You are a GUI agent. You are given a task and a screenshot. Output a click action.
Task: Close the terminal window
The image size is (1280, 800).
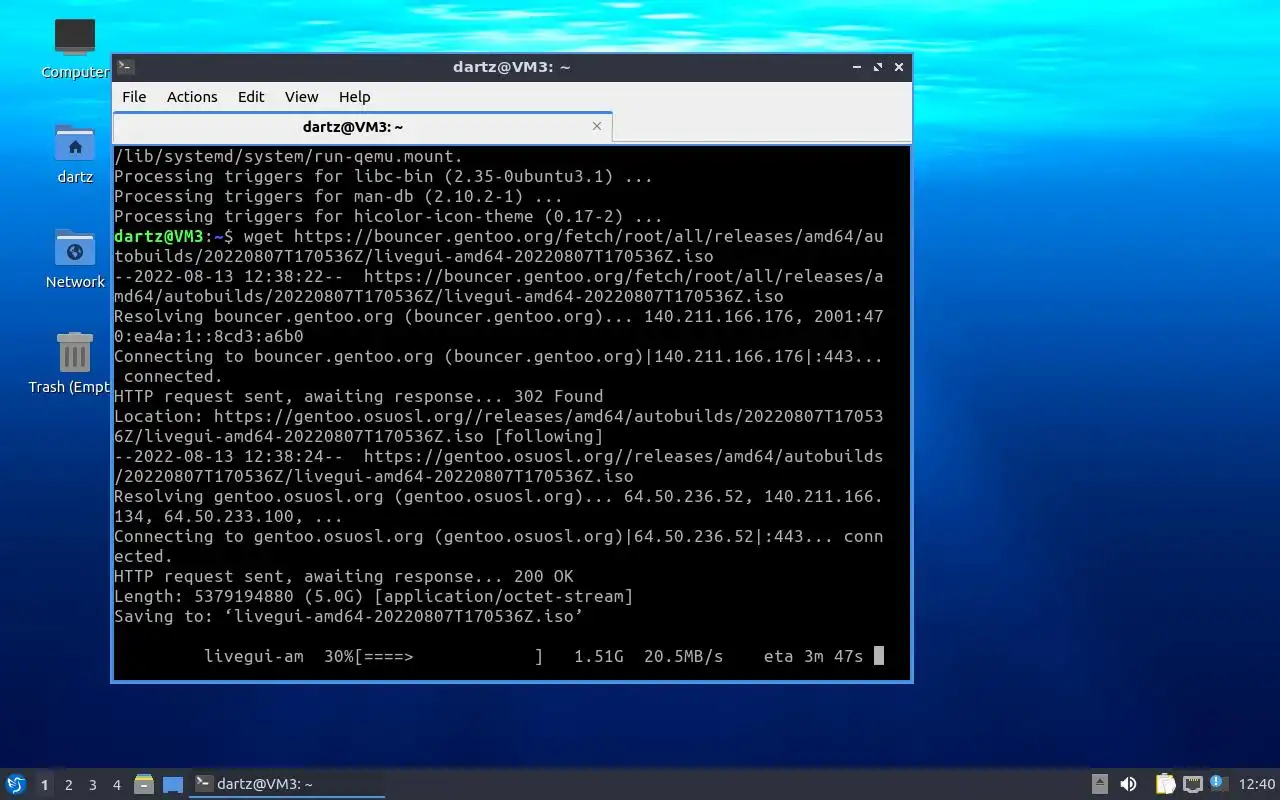tap(899, 67)
